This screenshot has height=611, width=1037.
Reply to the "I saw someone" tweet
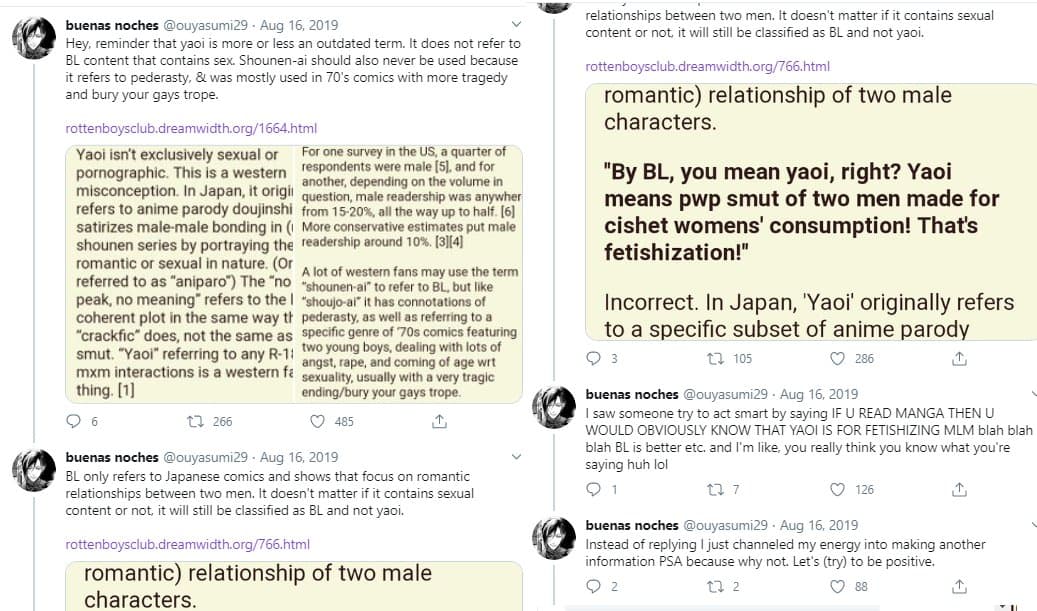coord(592,489)
